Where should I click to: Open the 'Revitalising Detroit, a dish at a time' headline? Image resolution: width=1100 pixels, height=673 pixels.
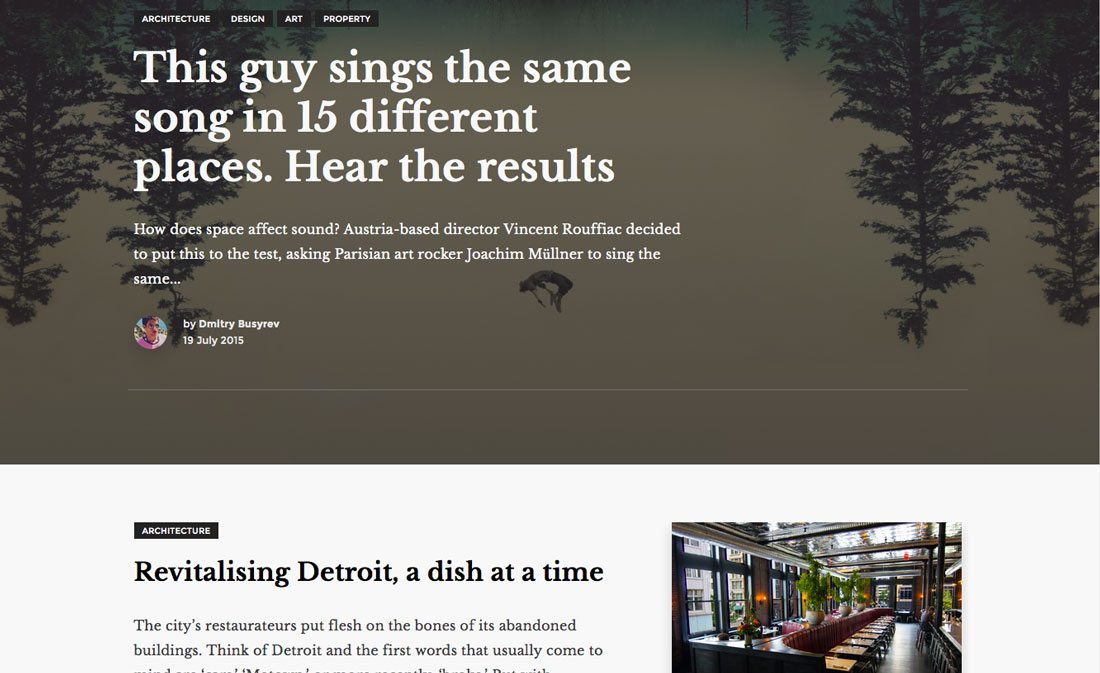(x=368, y=572)
